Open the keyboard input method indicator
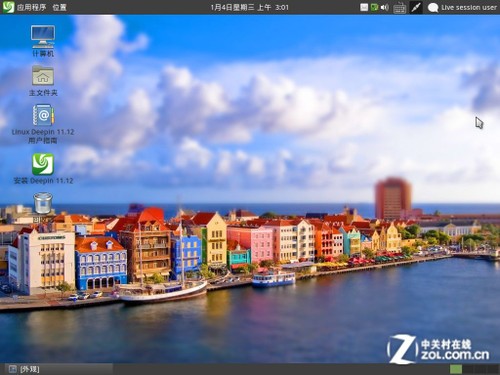This screenshot has height=375, width=500. click(399, 8)
